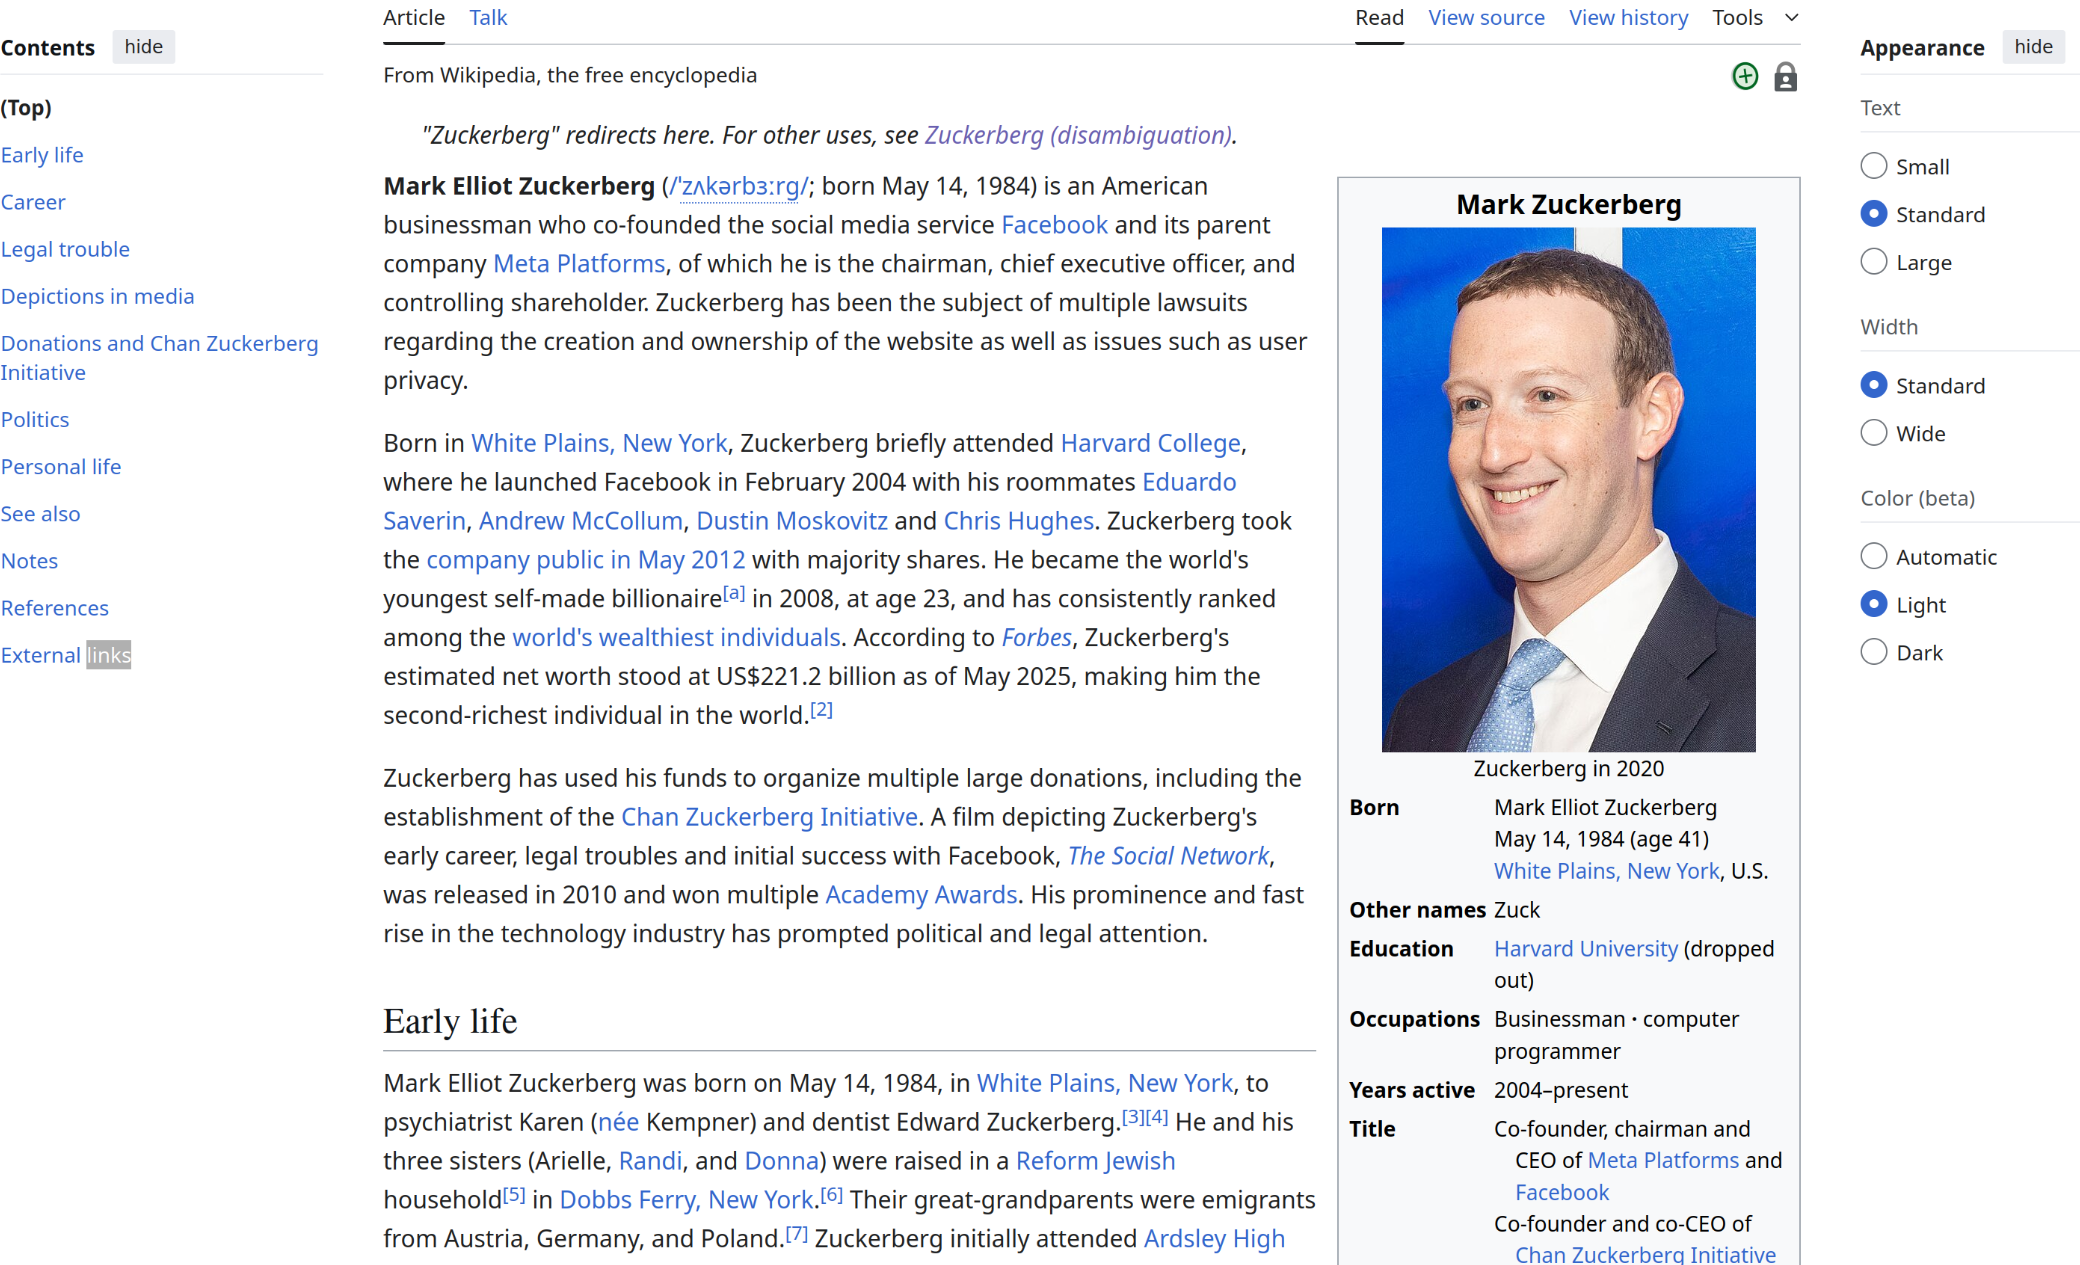Open View history tab
The height and width of the screenshot is (1265, 2080).
pos(1628,18)
